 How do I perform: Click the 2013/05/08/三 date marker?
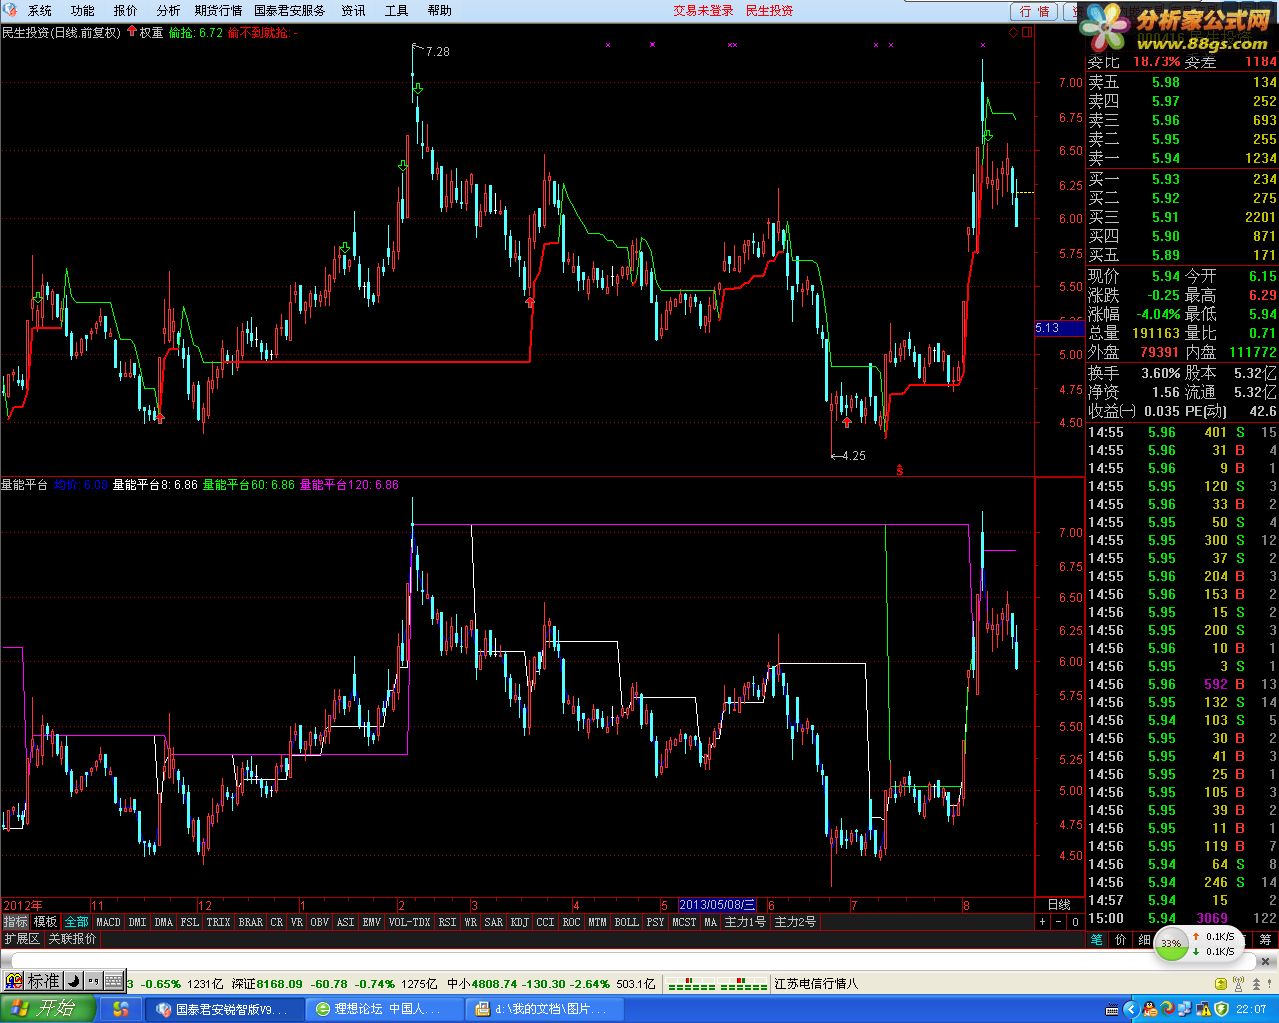pyautogui.click(x=717, y=905)
